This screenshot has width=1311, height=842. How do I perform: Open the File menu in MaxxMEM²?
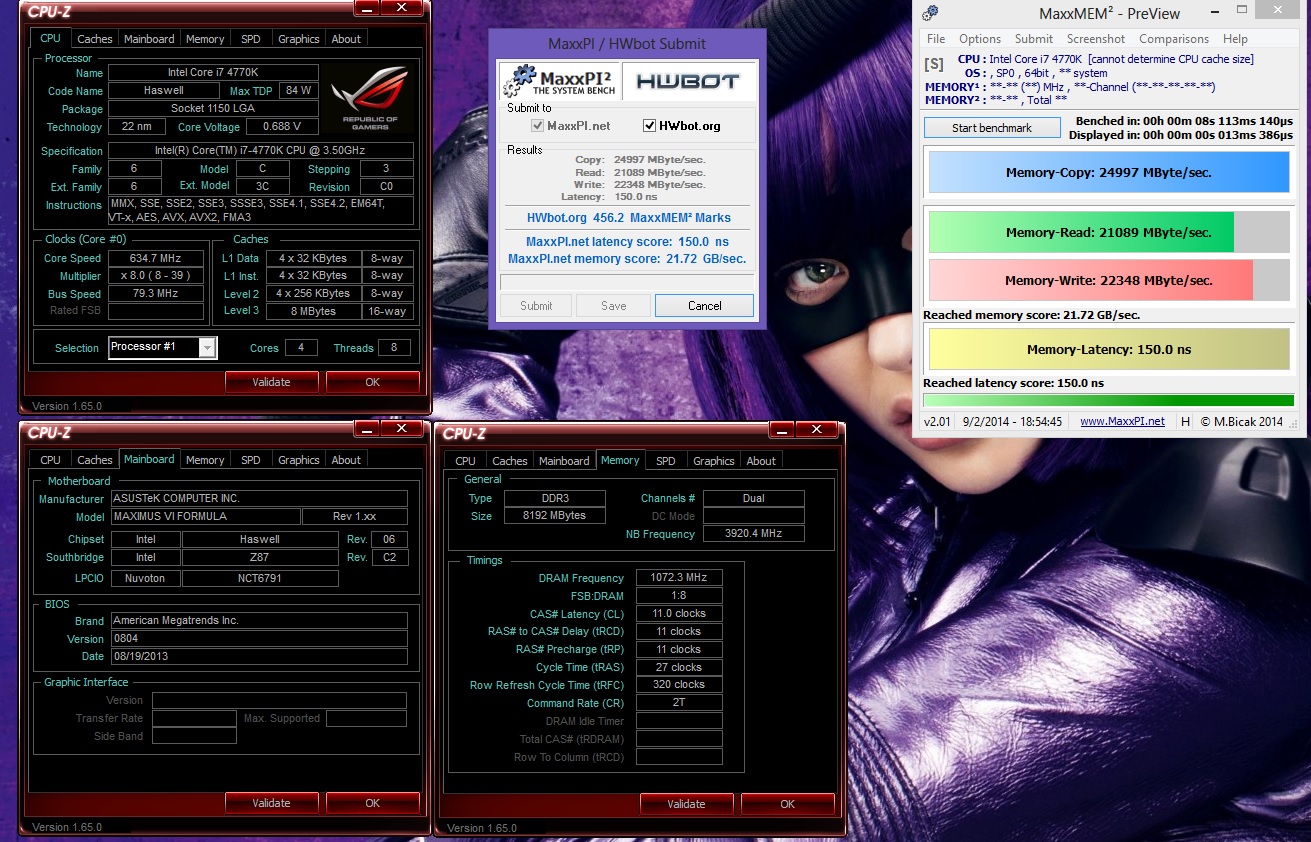tap(936, 39)
